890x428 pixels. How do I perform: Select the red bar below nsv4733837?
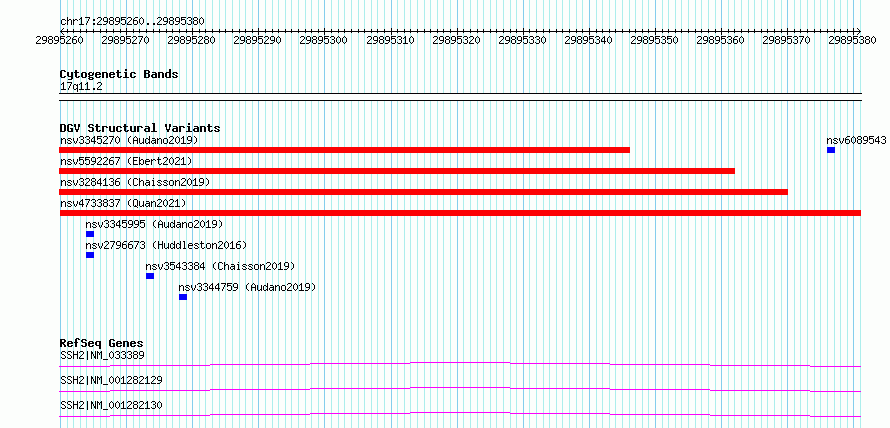click(460, 213)
